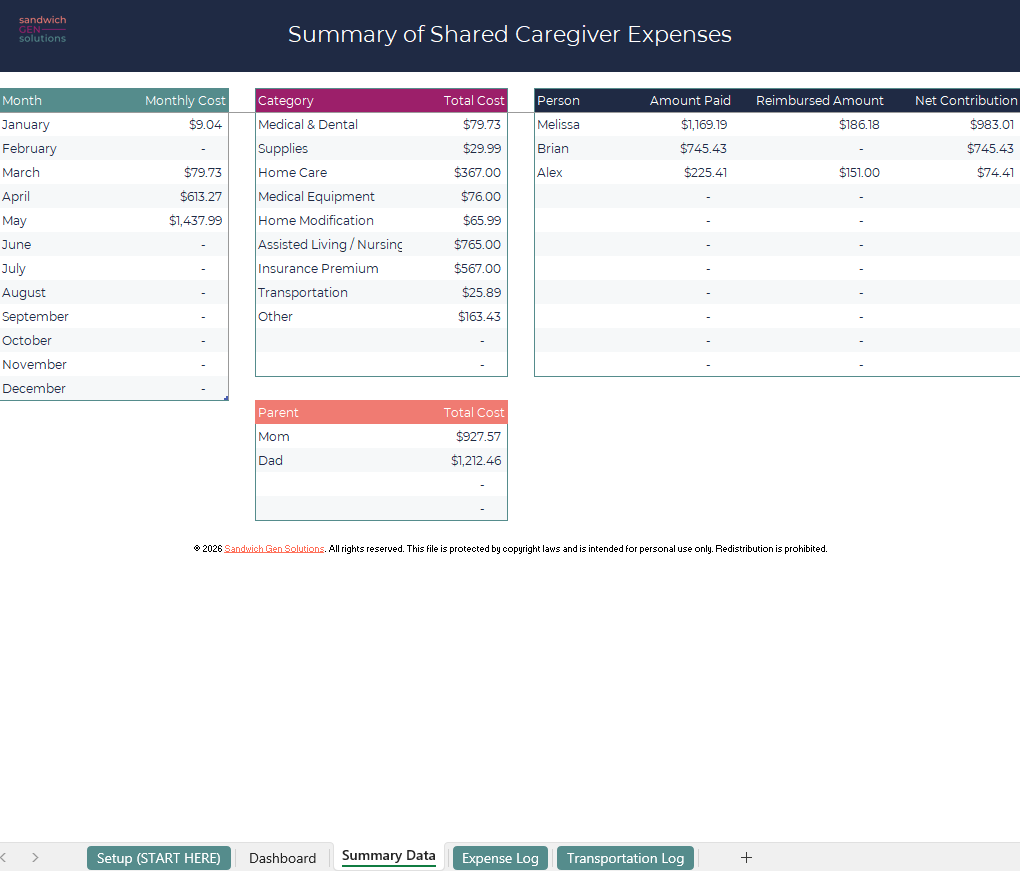This screenshot has width=1020, height=871.
Task: Switch to the Dashboard sheet tab
Action: click(x=282, y=858)
